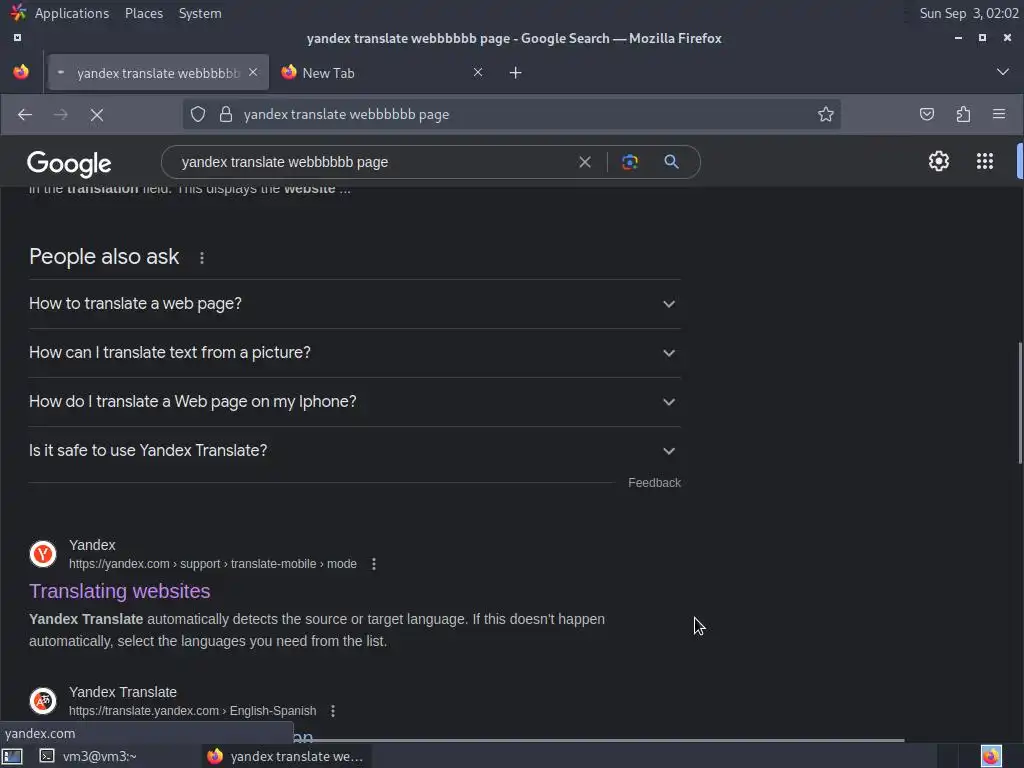This screenshot has height=768, width=1024.
Task: Stop loading the page with the X button
Action: coord(97,115)
